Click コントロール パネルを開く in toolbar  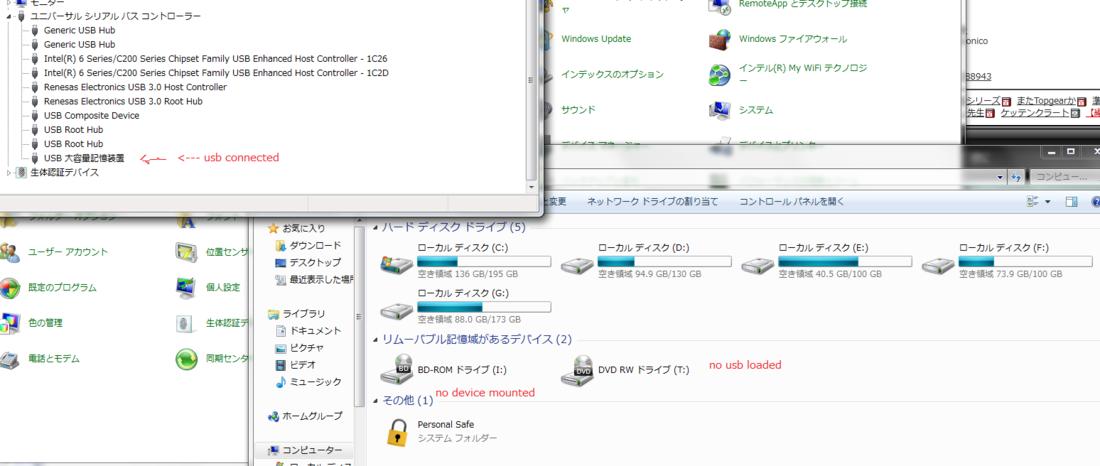791,202
